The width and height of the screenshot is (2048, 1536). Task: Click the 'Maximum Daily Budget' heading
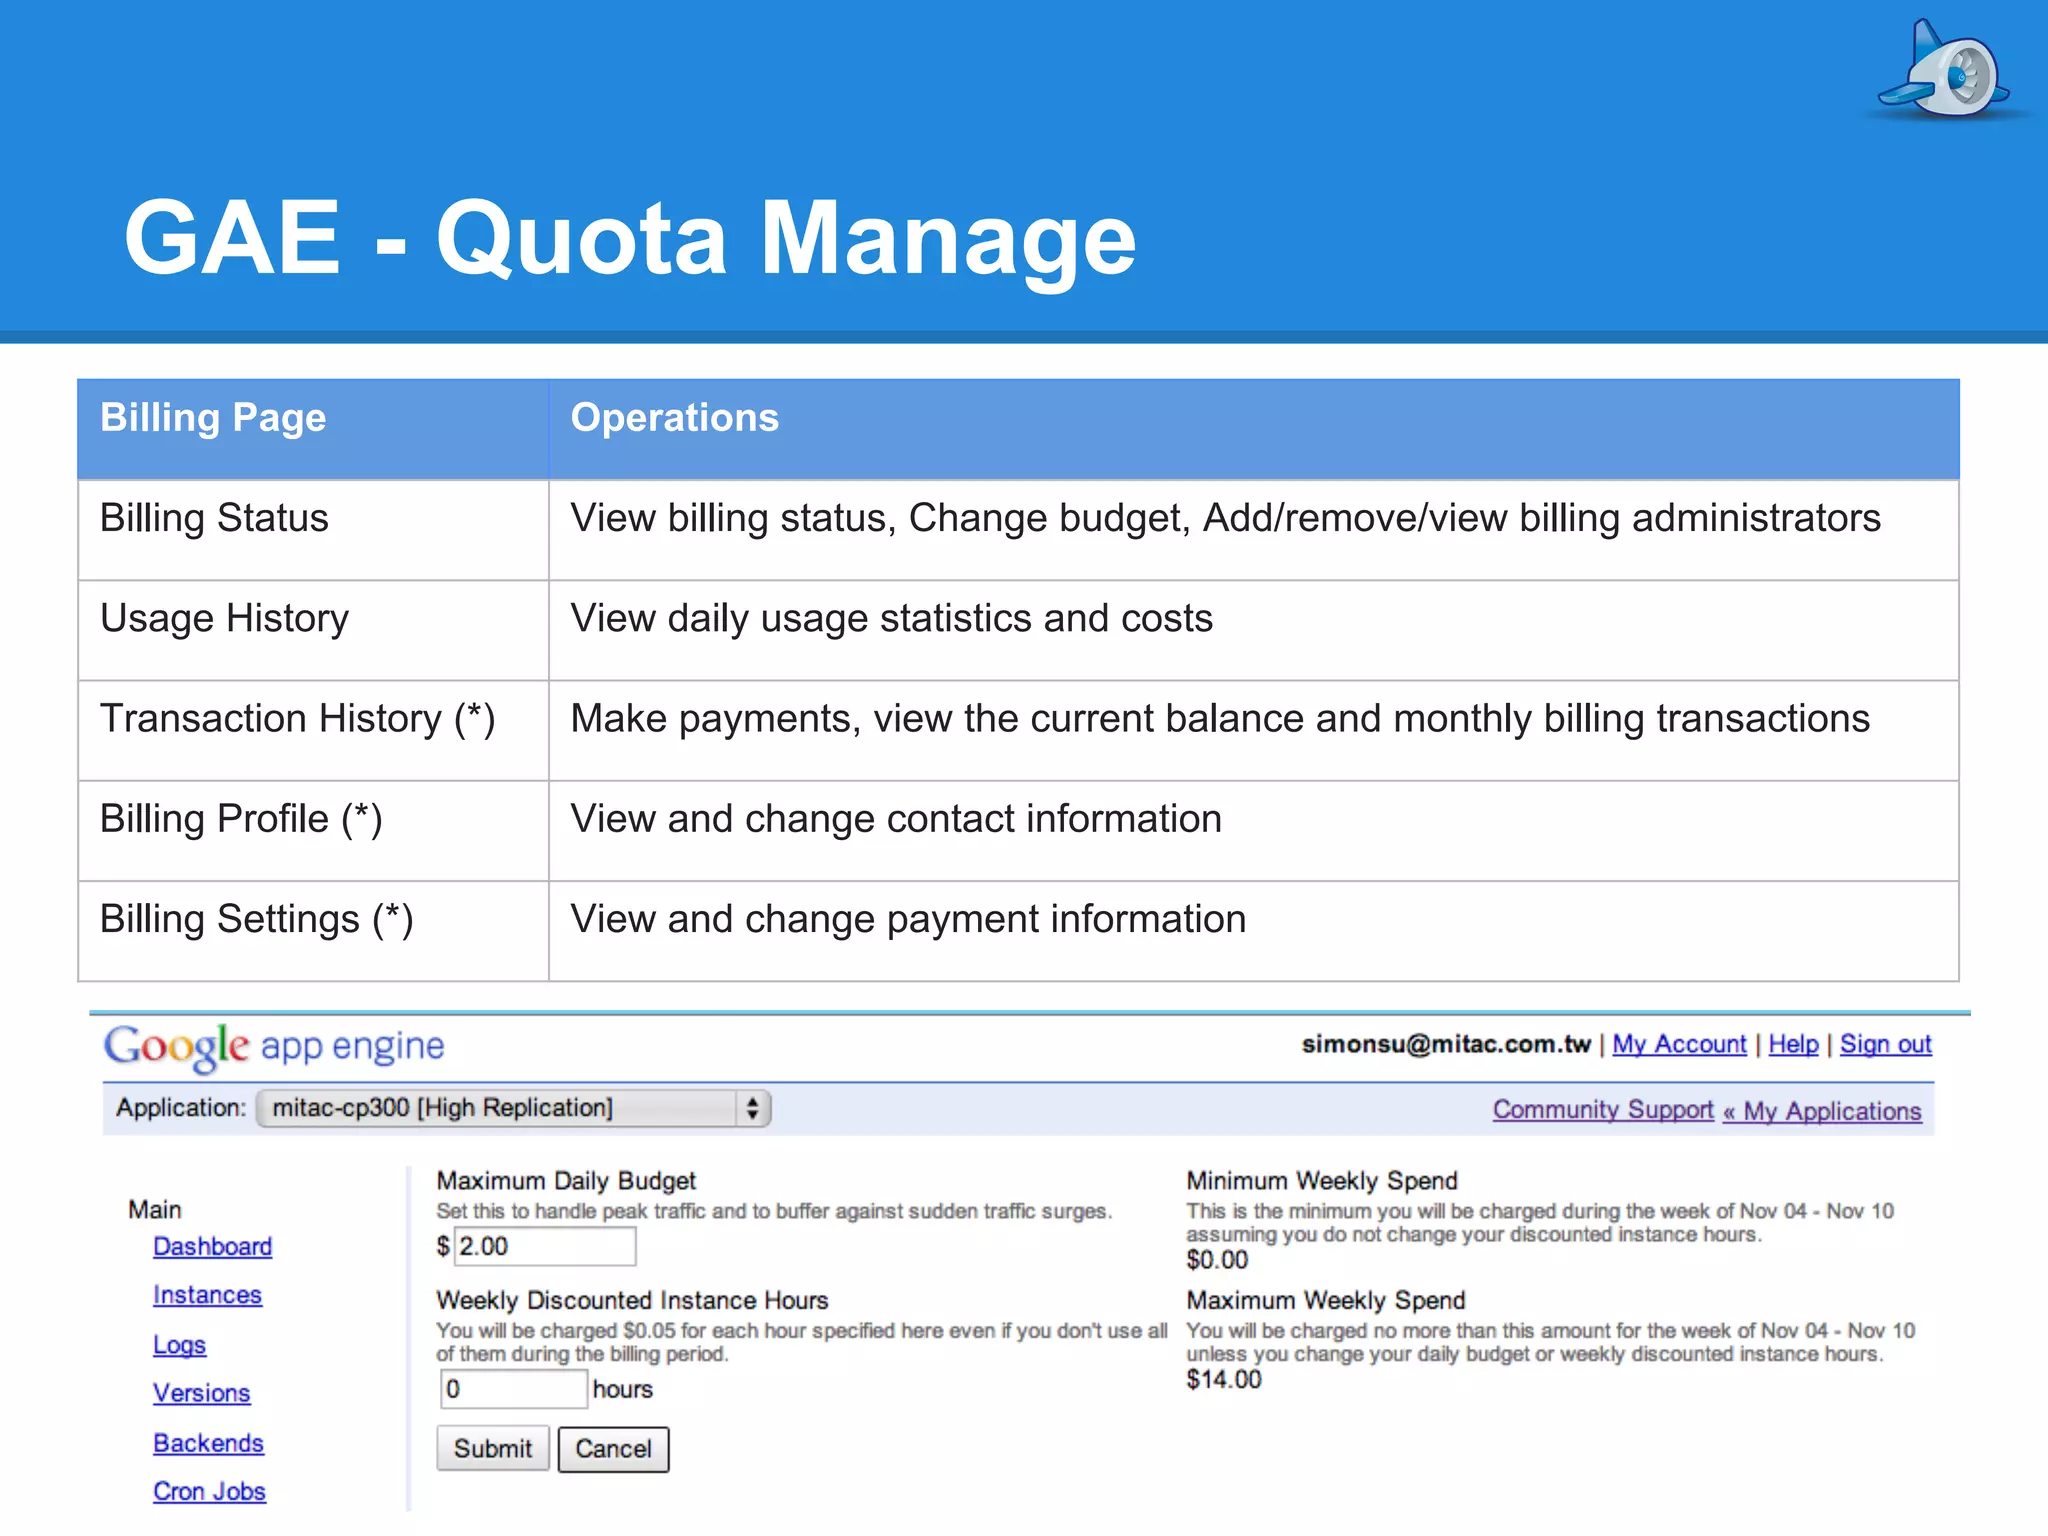pyautogui.click(x=566, y=1181)
